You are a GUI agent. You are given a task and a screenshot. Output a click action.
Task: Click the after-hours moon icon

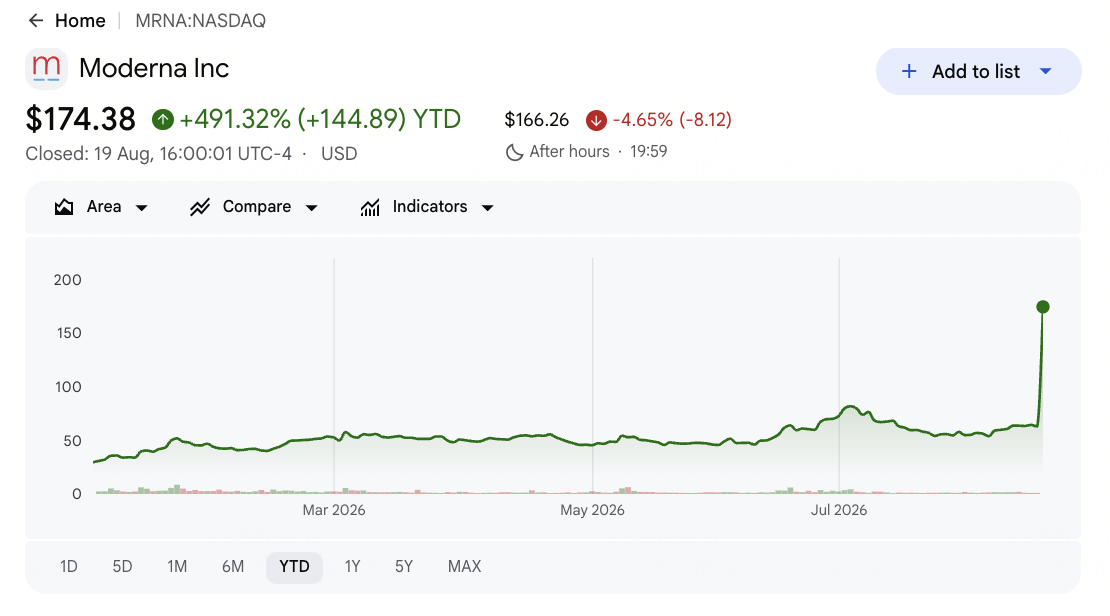tap(515, 152)
